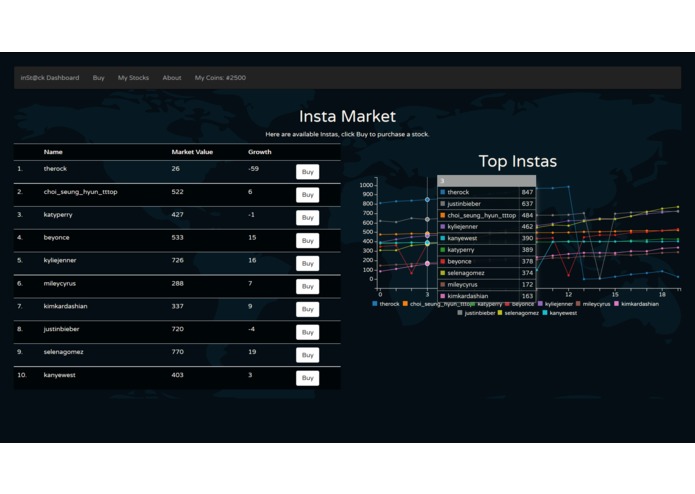
Task: Click justinbieber 637 row in chart tooltip
Action: click(x=487, y=204)
